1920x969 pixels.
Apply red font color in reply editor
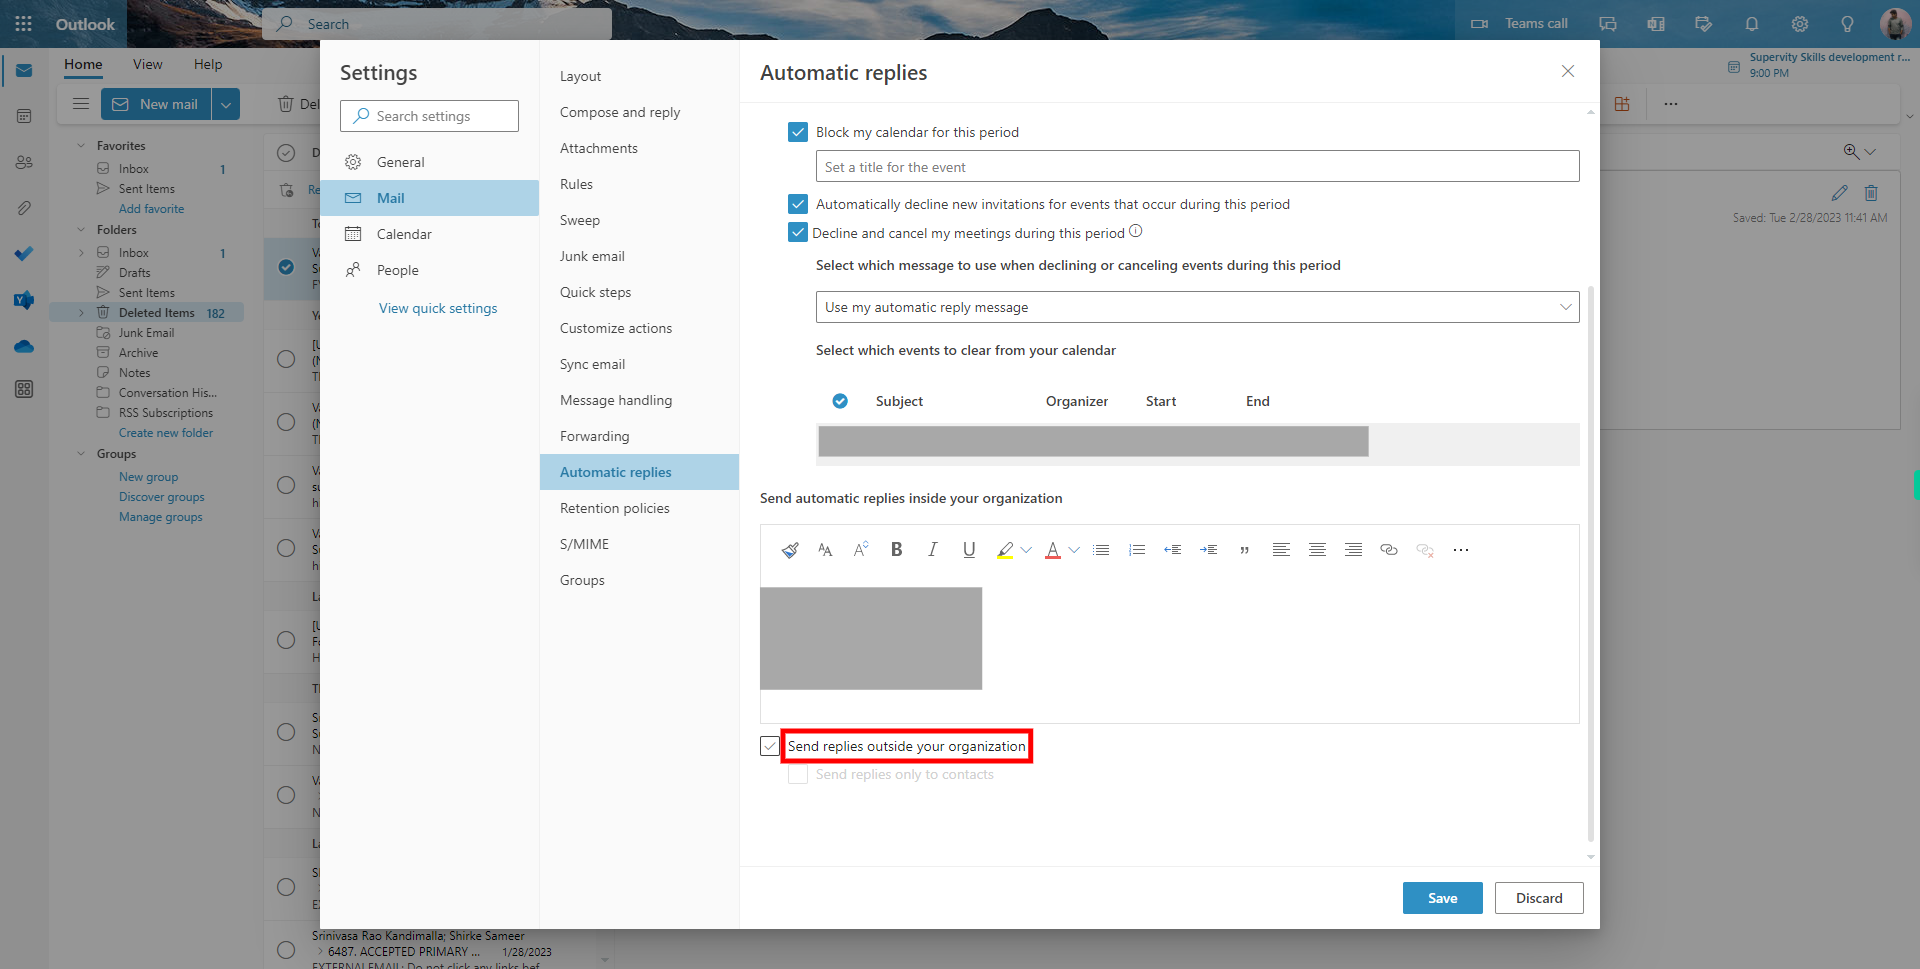1053,550
